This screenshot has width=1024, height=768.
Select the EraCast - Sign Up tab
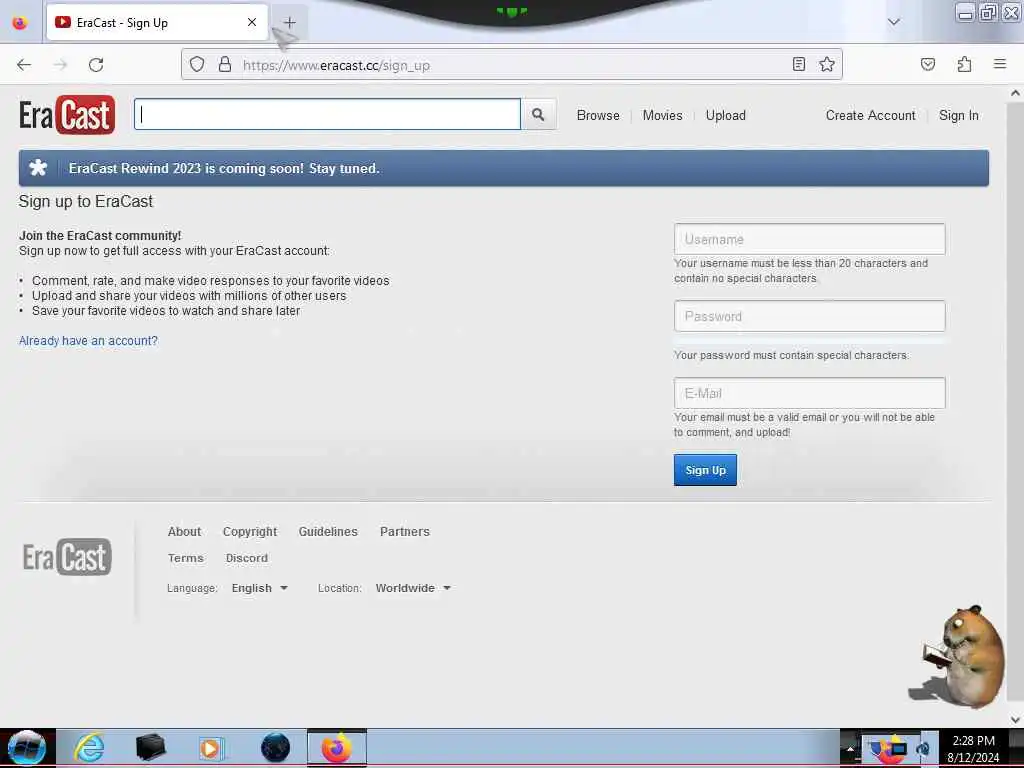(x=157, y=22)
